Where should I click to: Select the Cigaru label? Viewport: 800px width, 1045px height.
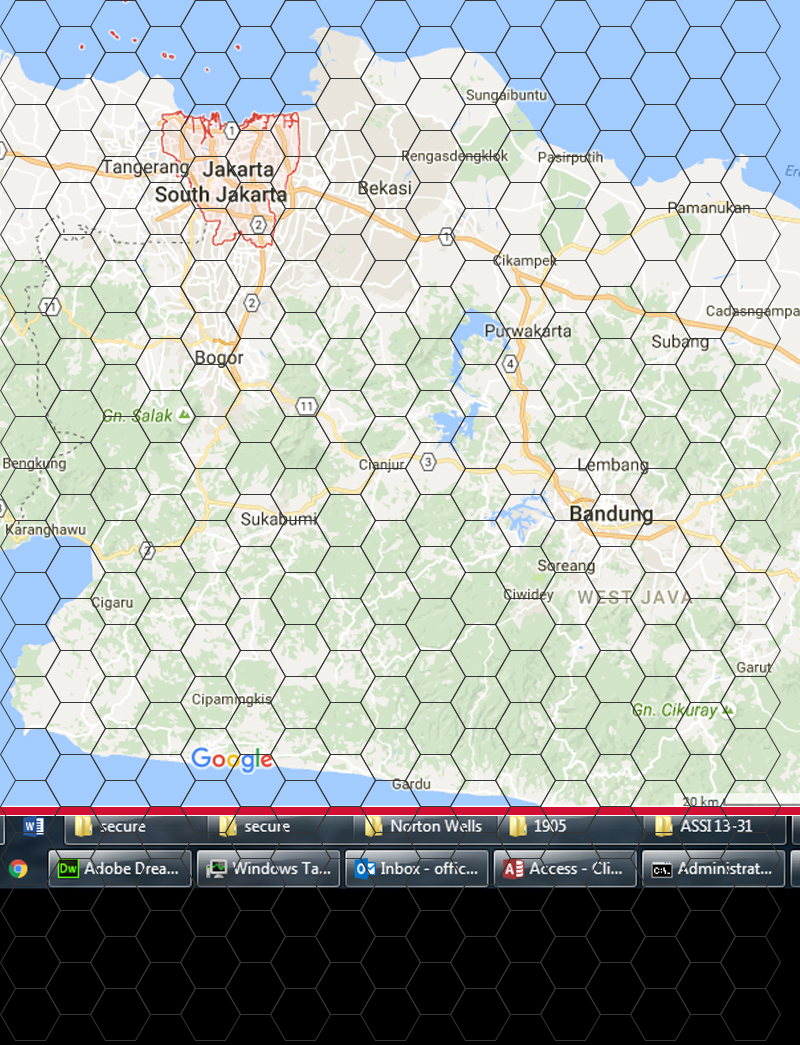(112, 602)
